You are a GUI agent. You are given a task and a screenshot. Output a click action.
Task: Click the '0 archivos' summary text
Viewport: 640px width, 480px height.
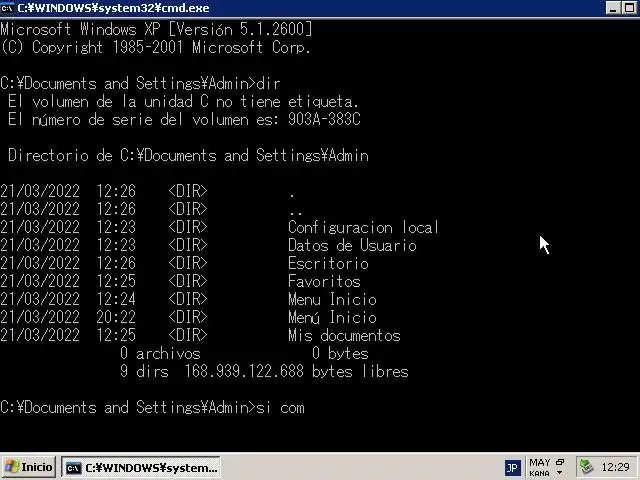point(160,353)
